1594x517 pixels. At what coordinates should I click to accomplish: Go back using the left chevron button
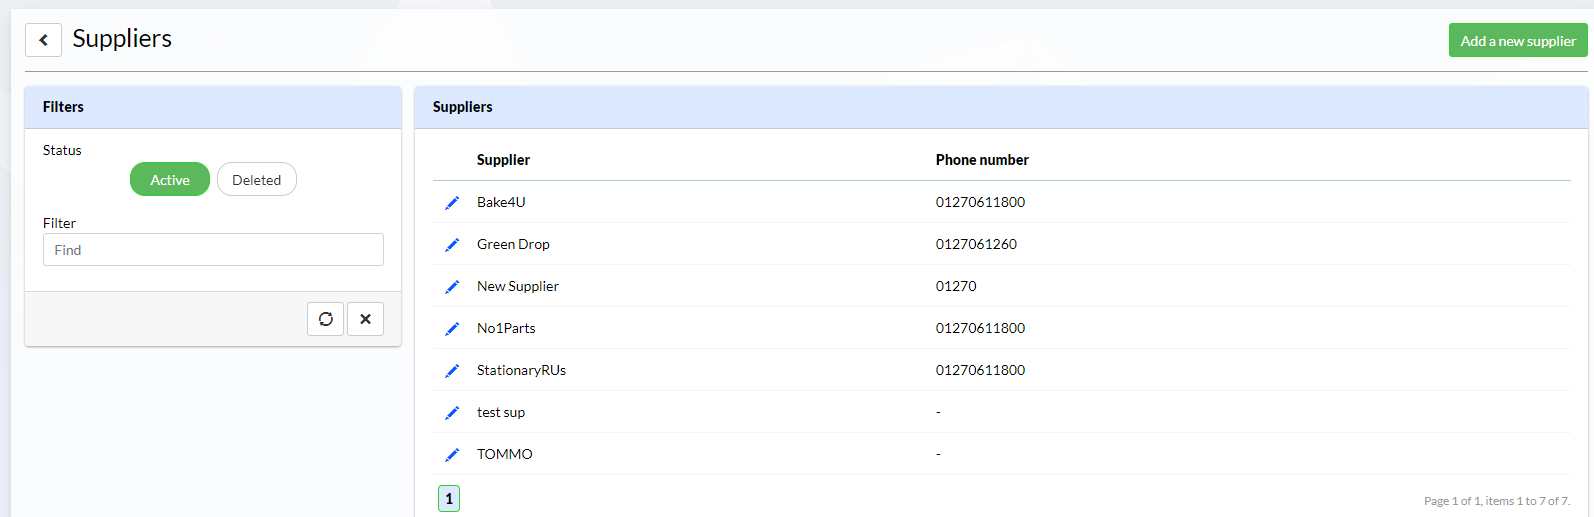pyautogui.click(x=43, y=40)
